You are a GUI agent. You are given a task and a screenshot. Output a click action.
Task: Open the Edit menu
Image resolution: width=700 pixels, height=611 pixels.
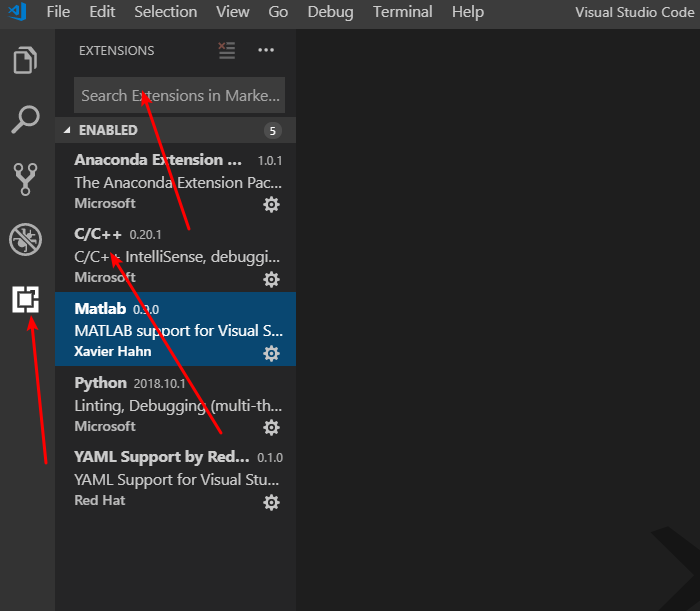coord(102,12)
